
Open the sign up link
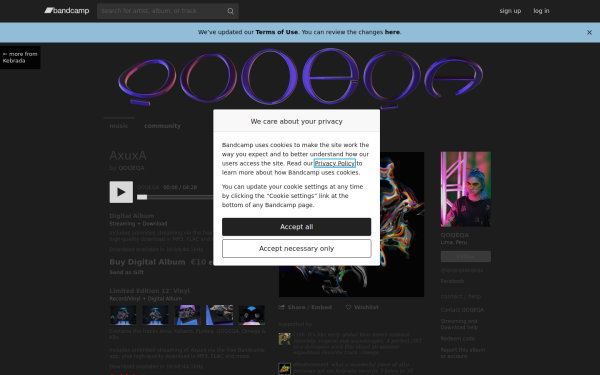(510, 11)
